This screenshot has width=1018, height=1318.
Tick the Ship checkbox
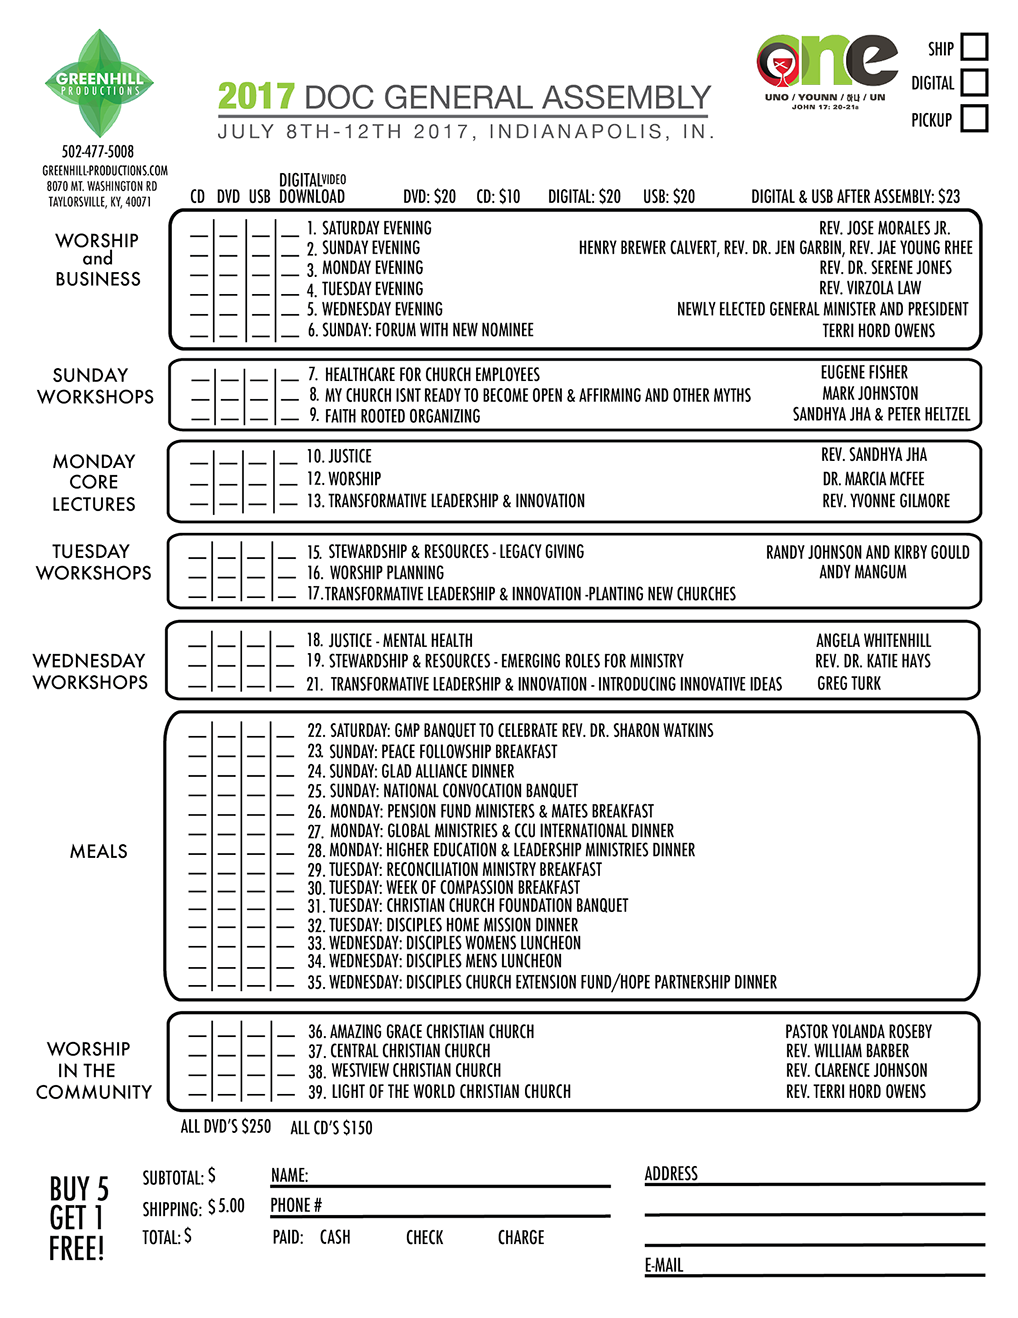[973, 47]
